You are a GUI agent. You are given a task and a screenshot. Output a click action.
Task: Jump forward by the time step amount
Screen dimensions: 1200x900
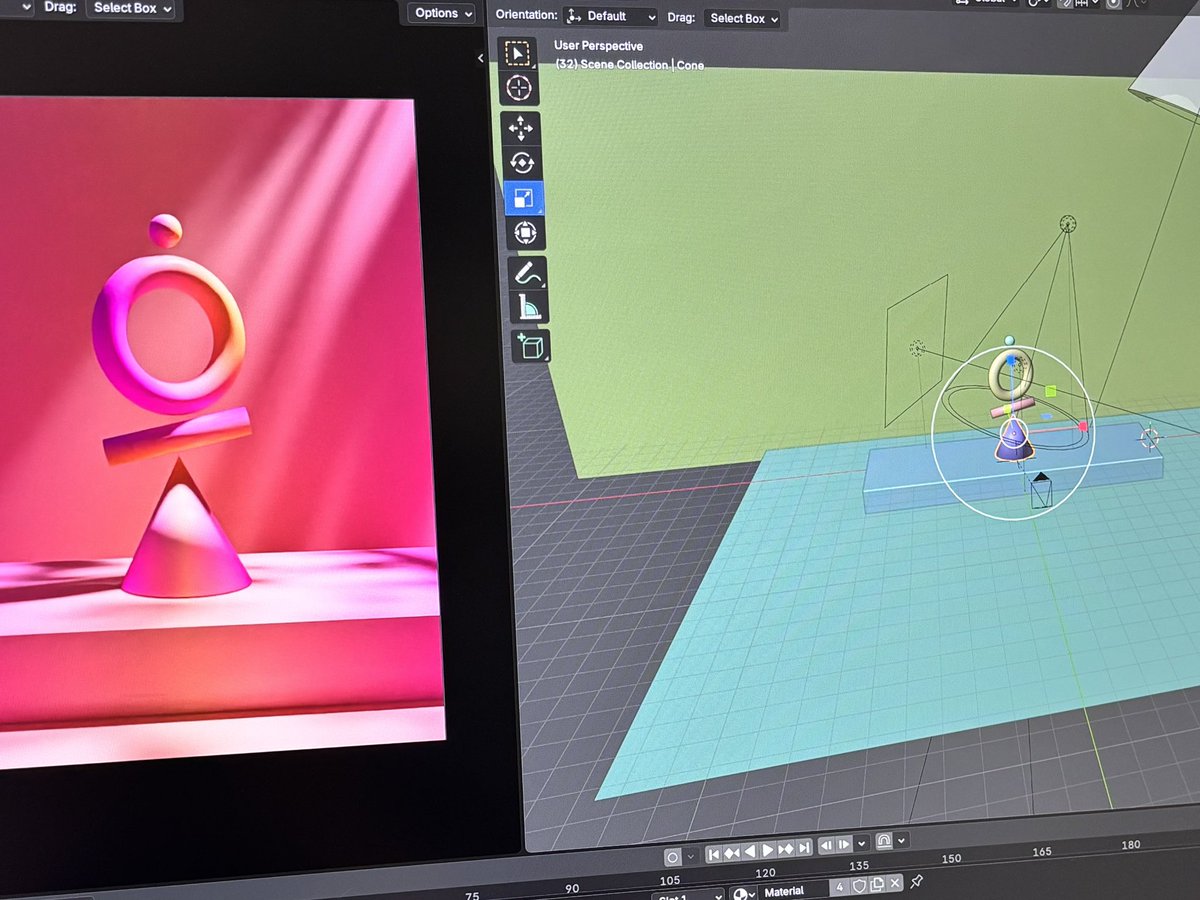[x=843, y=845]
